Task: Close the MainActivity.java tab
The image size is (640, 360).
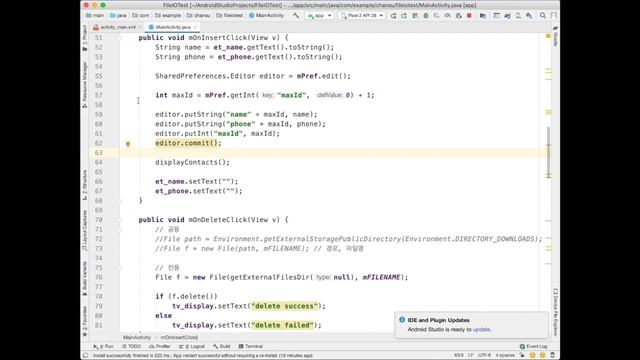Action: click(195, 27)
